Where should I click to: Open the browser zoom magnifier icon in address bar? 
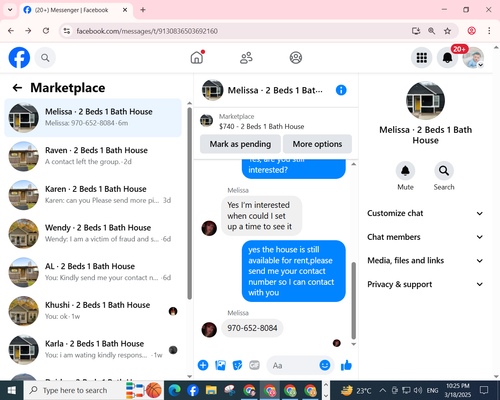click(431, 31)
